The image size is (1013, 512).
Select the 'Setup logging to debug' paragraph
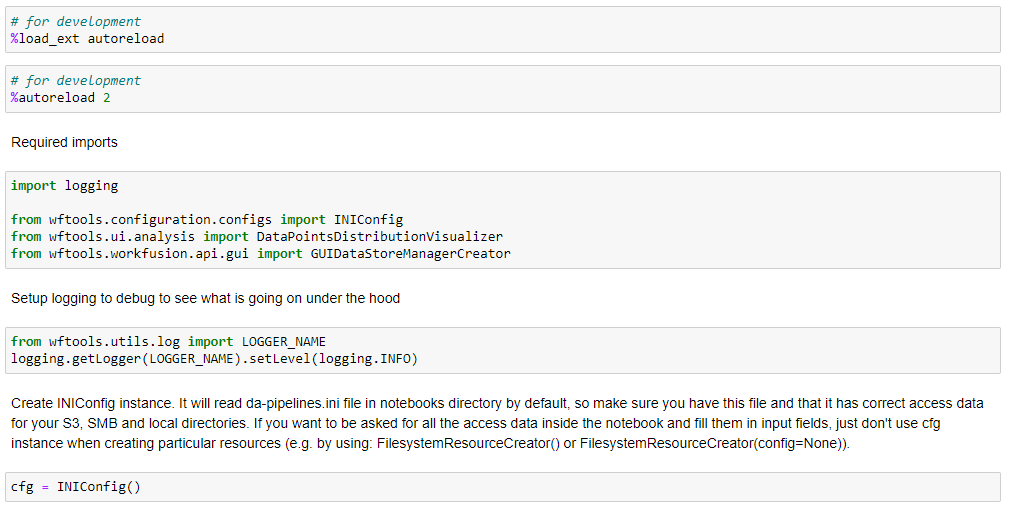click(x=205, y=298)
